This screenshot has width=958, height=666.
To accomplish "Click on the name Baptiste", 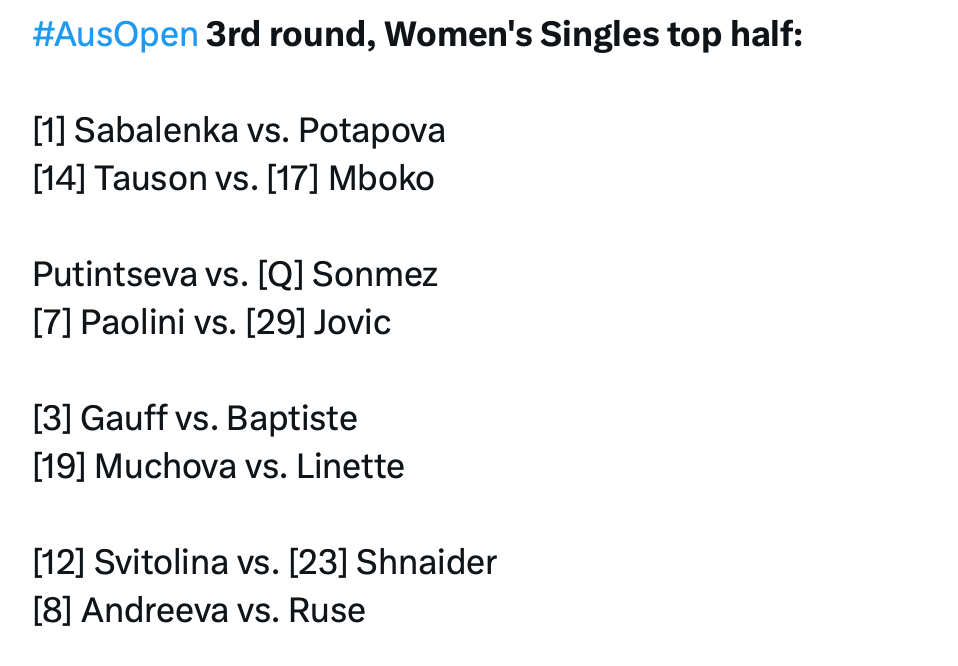I will pyautogui.click(x=292, y=419).
